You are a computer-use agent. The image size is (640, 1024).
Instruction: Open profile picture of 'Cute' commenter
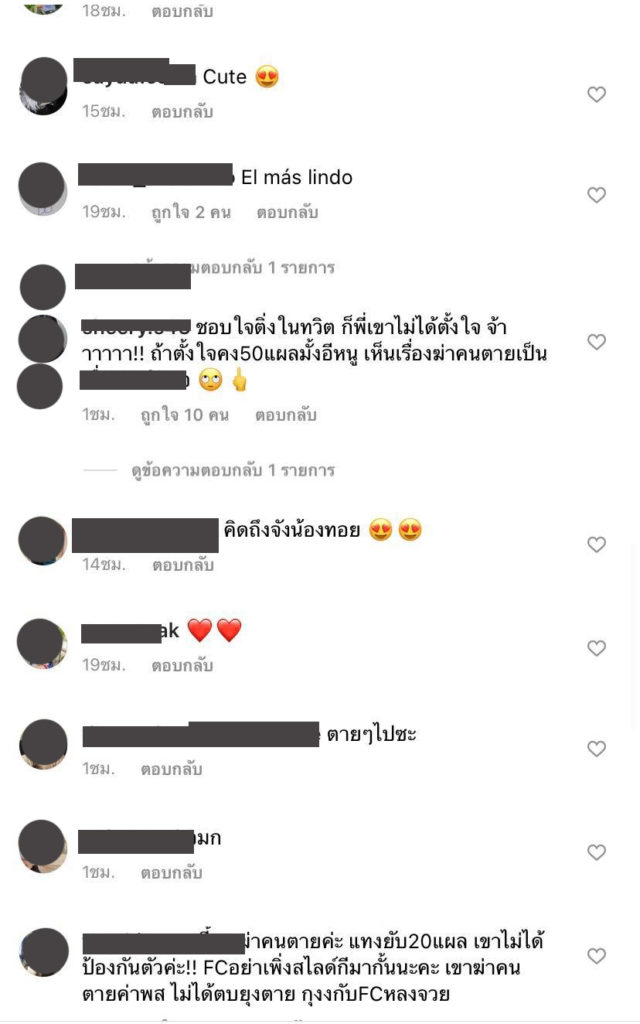point(43,86)
